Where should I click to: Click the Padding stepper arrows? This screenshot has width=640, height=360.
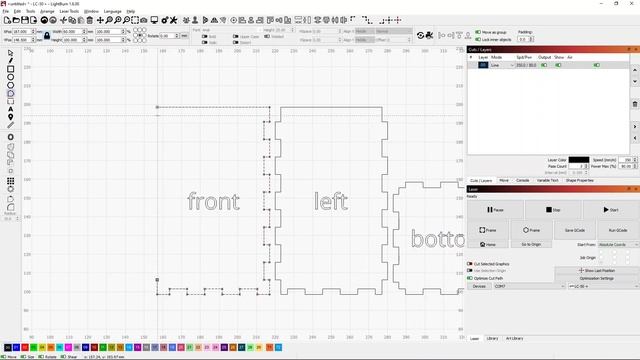tap(531, 40)
